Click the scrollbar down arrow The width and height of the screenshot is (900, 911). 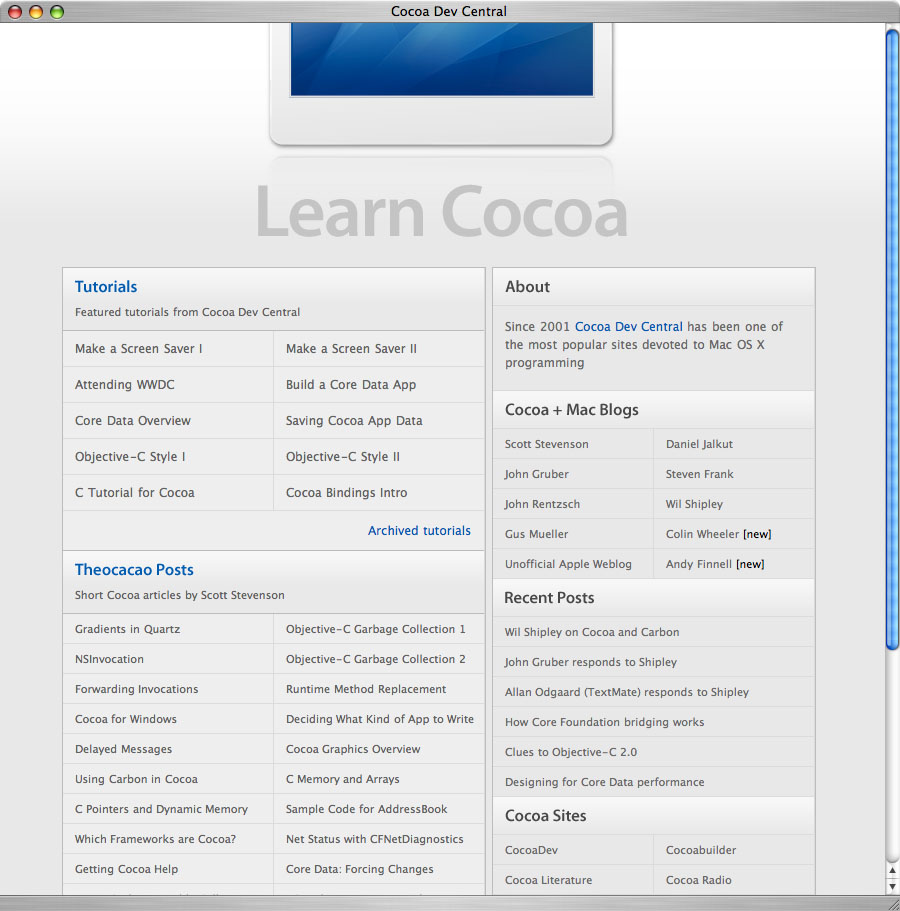pyautogui.click(x=892, y=887)
